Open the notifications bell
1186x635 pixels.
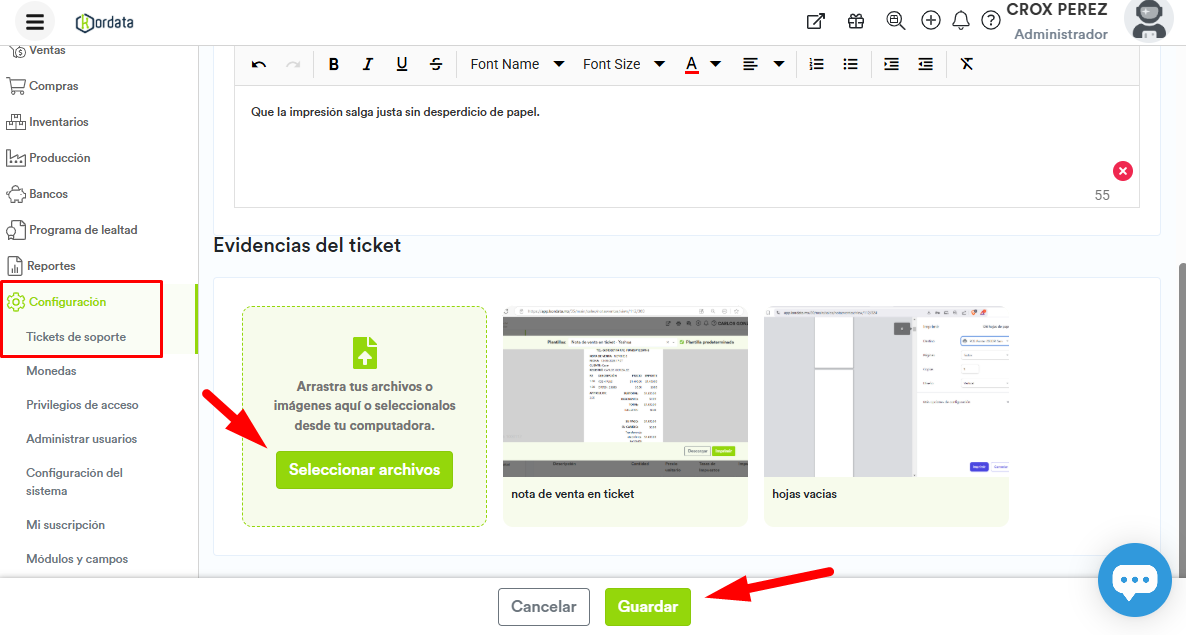point(961,21)
